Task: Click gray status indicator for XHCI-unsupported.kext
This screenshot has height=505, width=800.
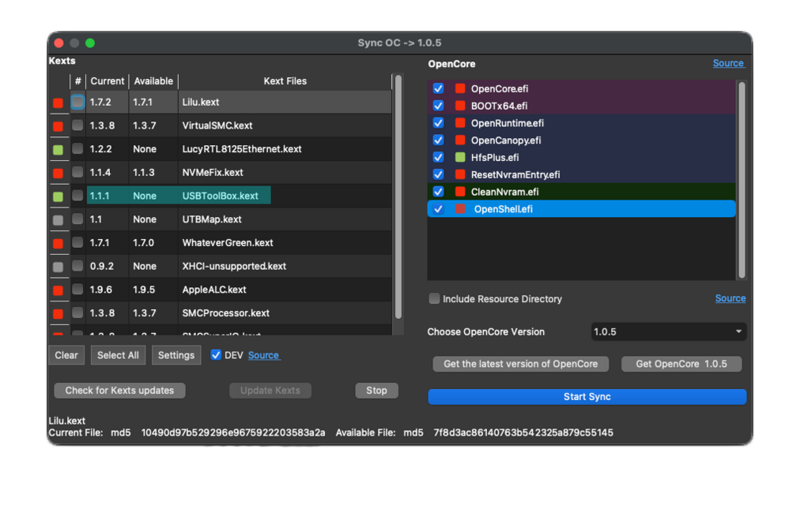Action: click(58, 267)
